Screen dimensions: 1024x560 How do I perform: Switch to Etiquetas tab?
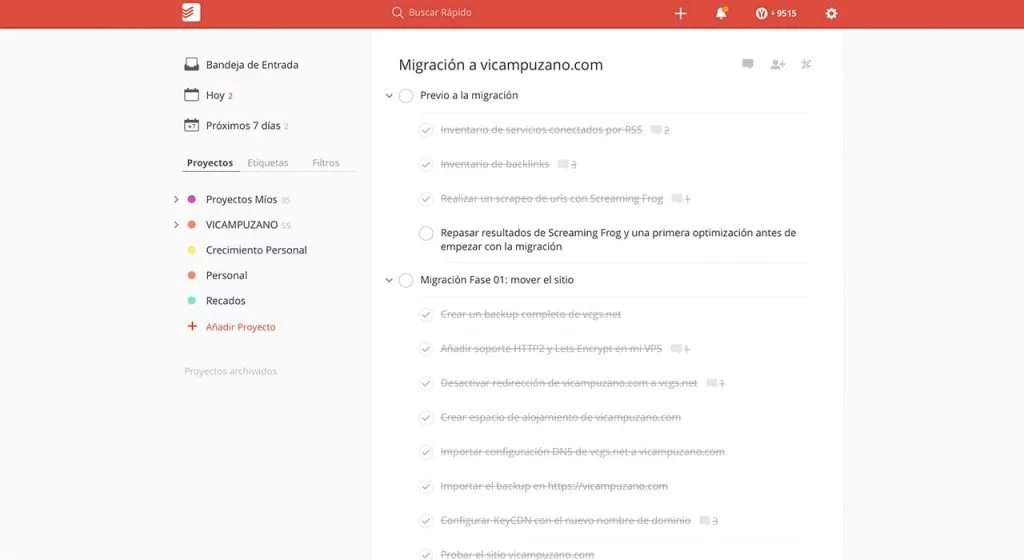pyautogui.click(x=268, y=163)
